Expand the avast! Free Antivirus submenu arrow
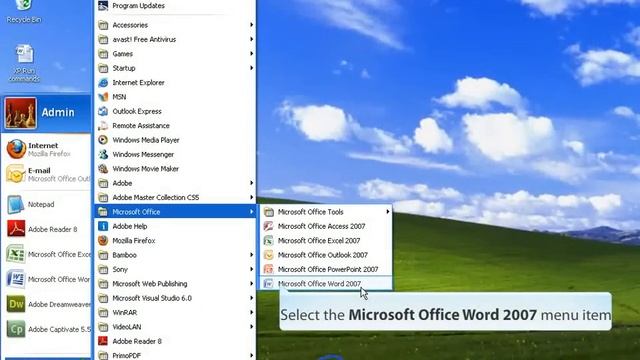 pyautogui.click(x=251, y=39)
